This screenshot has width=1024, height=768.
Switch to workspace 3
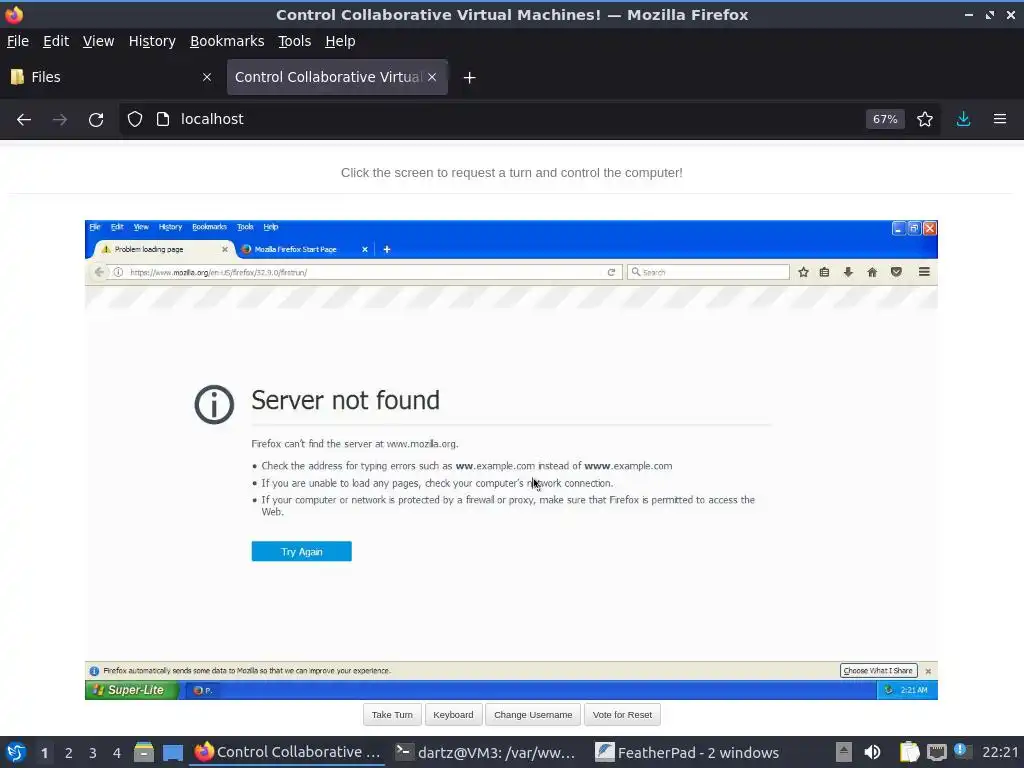click(93, 753)
